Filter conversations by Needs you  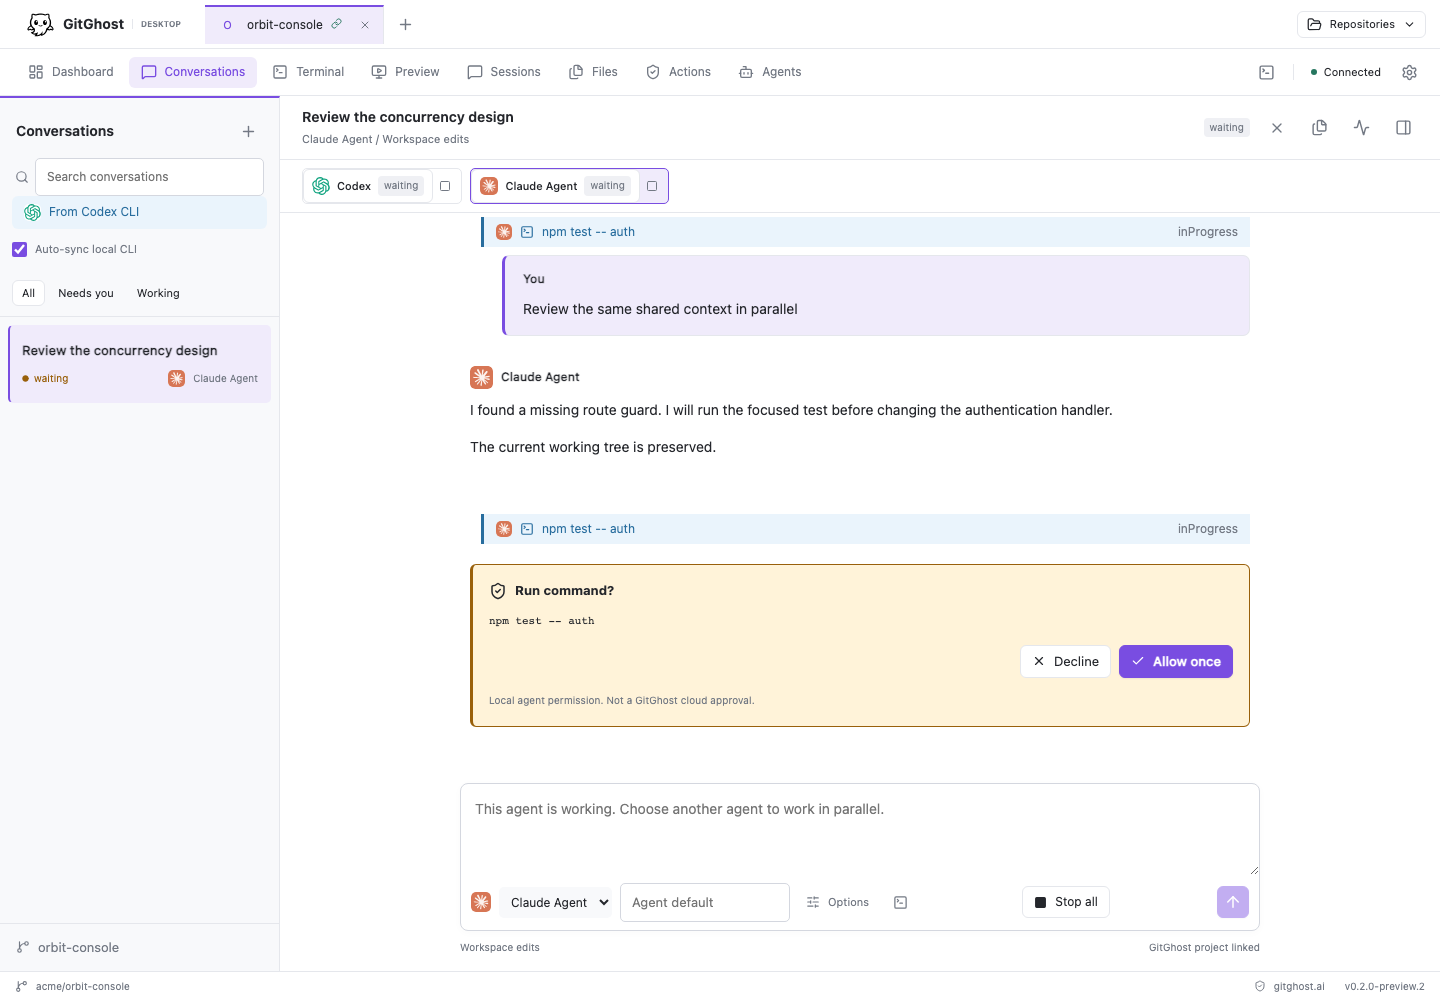point(86,293)
